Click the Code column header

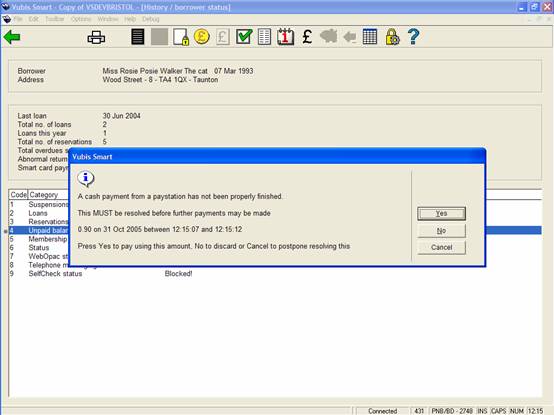pyautogui.click(x=18, y=195)
